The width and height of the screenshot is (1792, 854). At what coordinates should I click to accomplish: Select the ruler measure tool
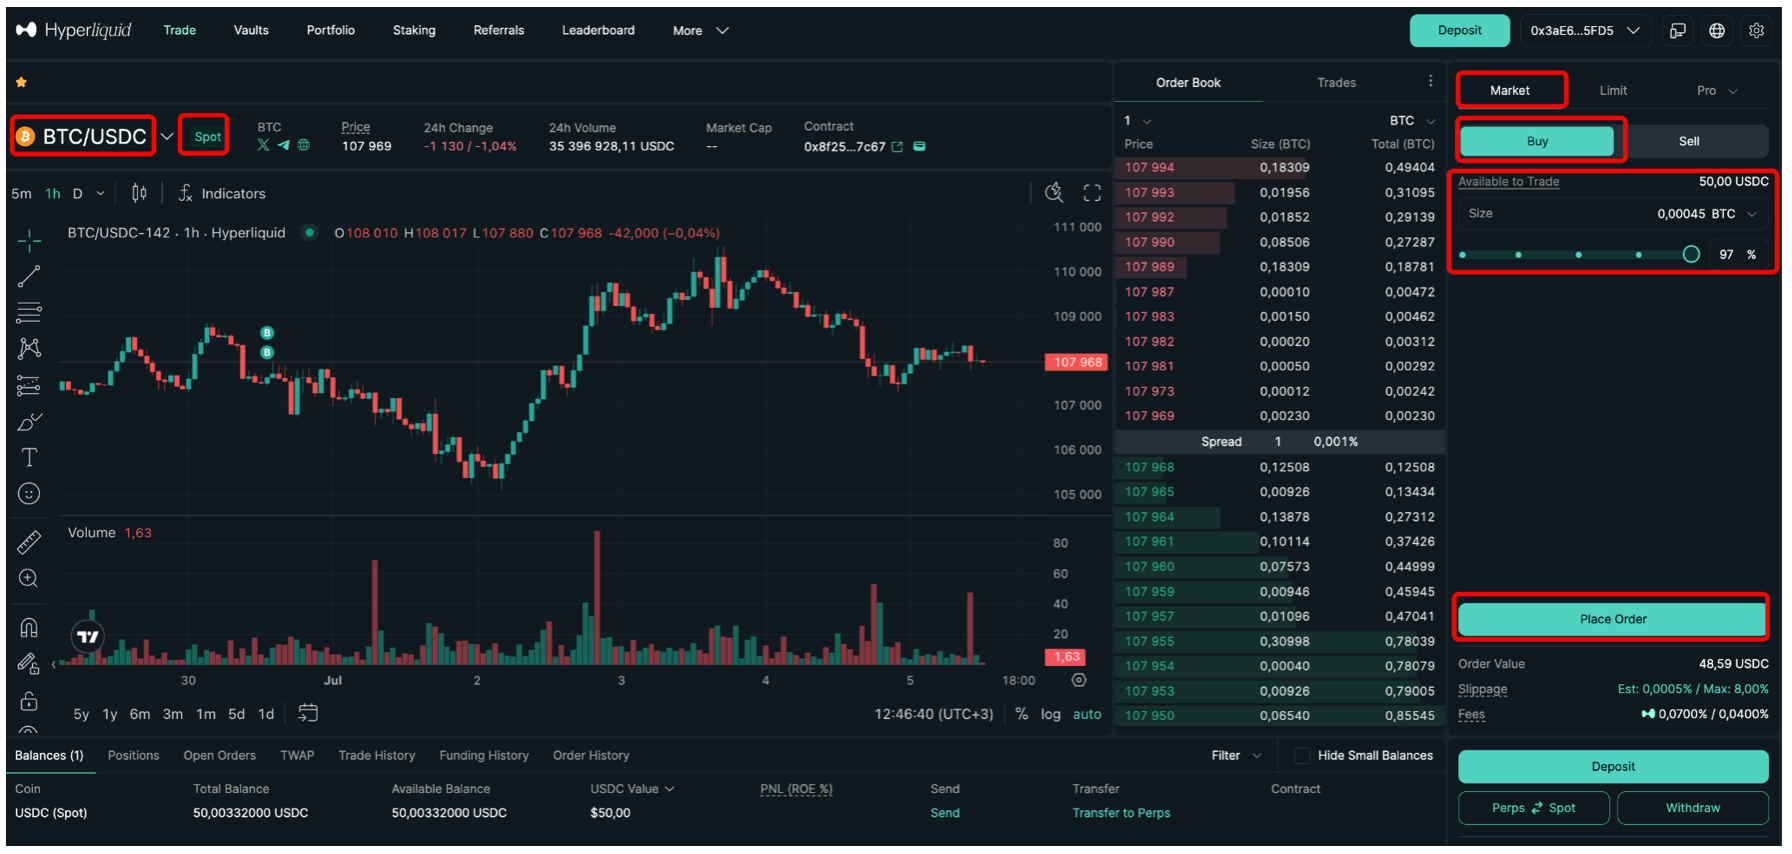29,542
